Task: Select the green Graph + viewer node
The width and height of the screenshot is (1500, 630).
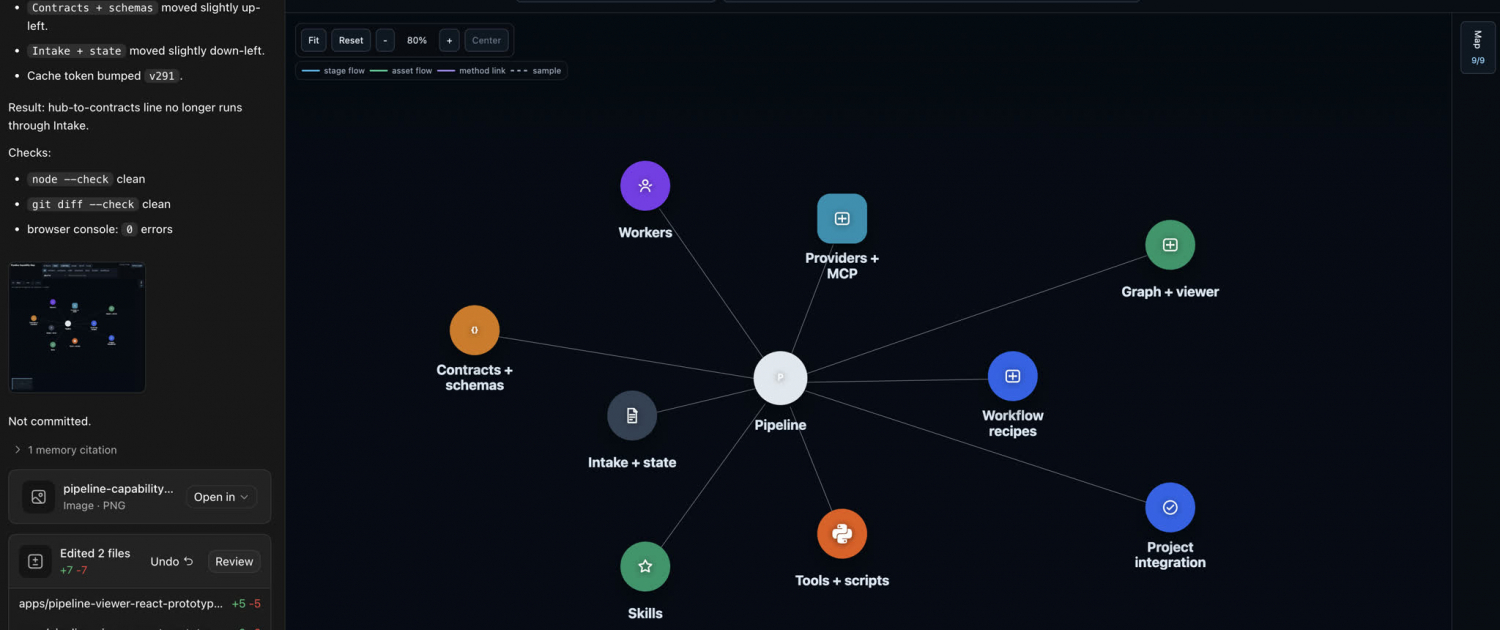Action: pyautogui.click(x=1170, y=245)
